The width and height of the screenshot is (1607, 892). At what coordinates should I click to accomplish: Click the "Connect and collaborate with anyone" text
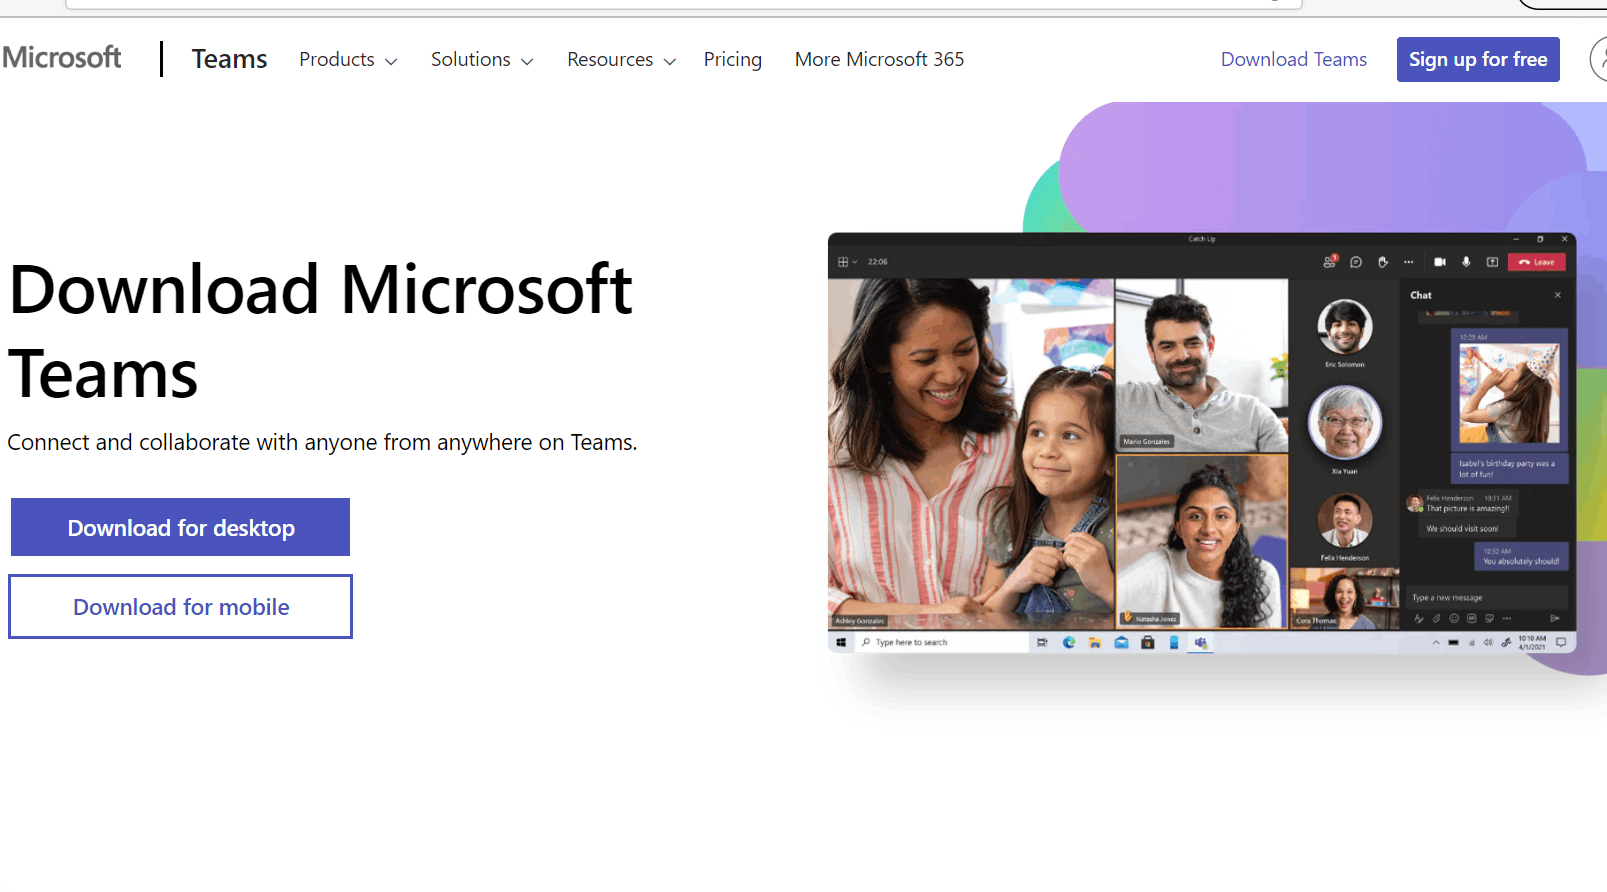322,442
